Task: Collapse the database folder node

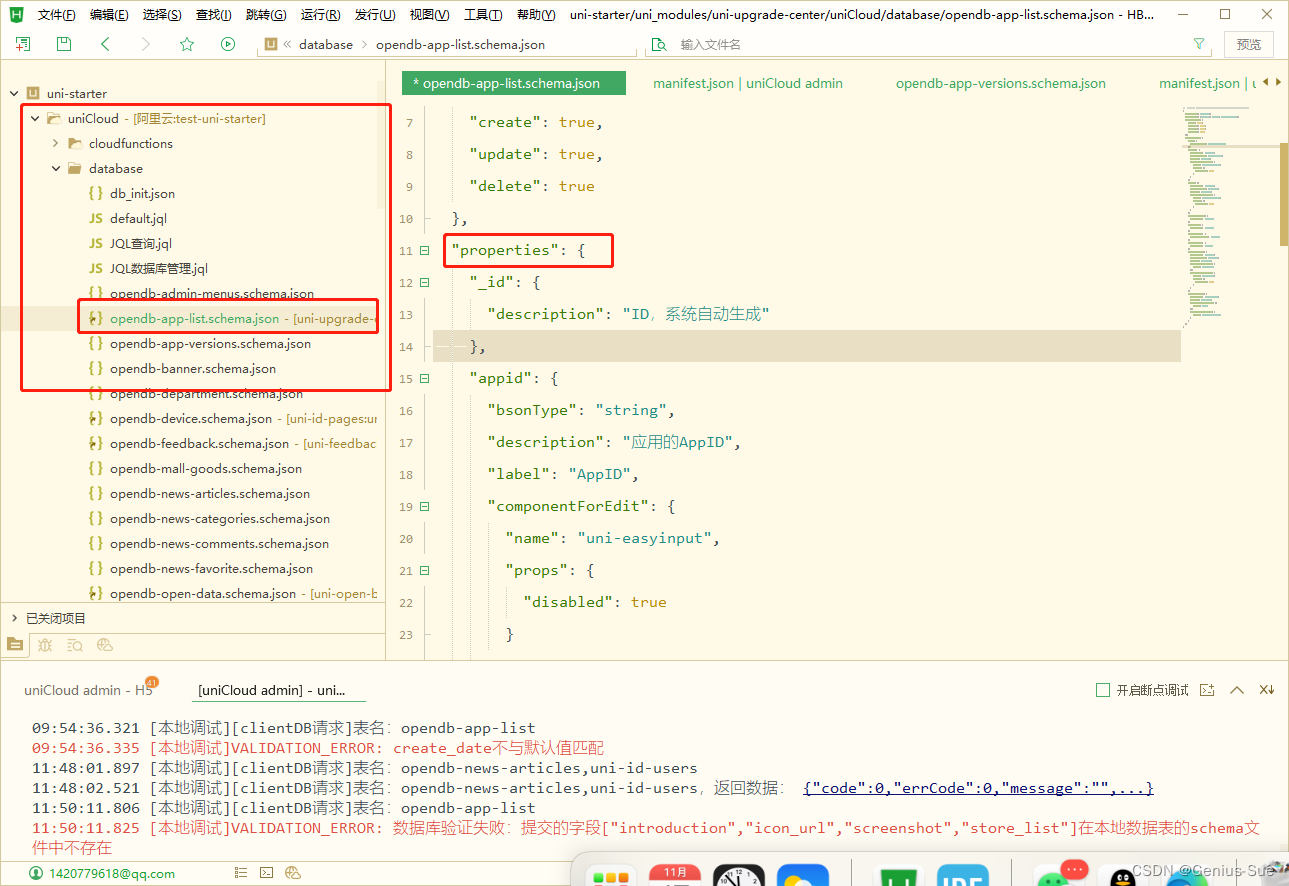Action: click(56, 168)
